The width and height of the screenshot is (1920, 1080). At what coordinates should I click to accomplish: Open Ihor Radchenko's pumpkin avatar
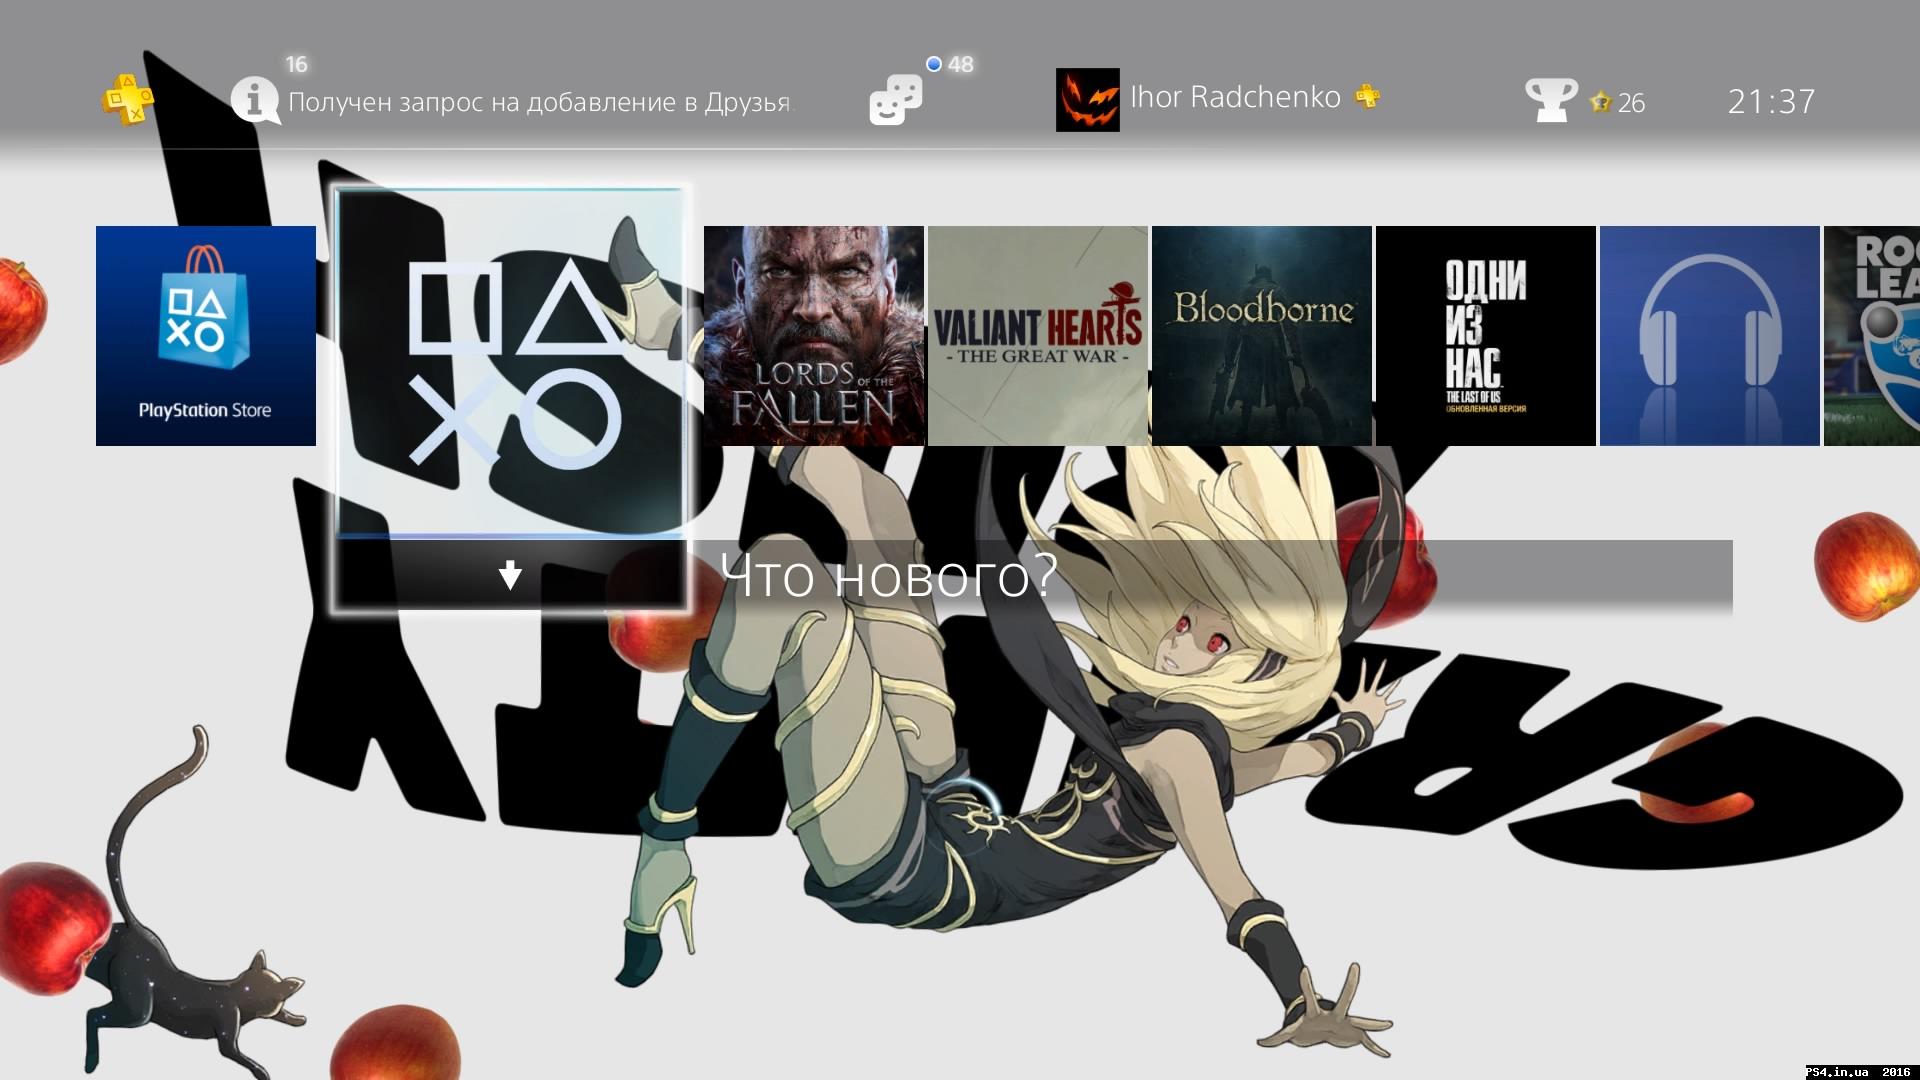(x=1087, y=100)
